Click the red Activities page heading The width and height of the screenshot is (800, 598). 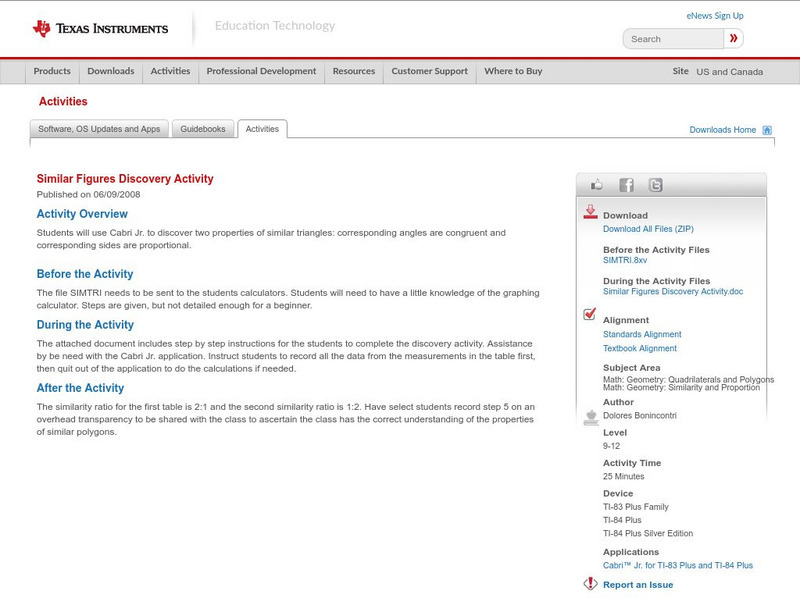[63, 102]
